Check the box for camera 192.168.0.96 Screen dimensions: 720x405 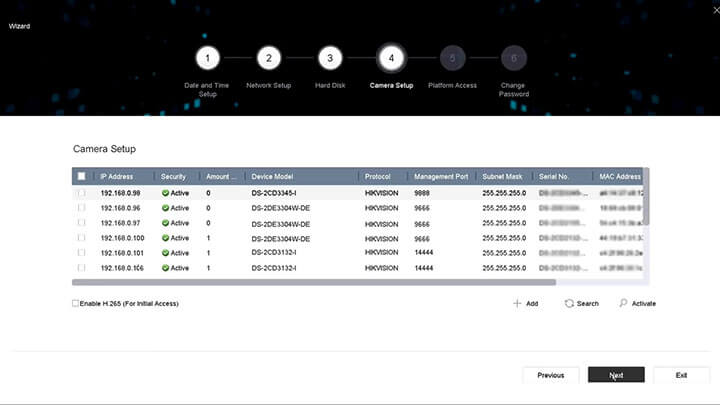(x=82, y=208)
